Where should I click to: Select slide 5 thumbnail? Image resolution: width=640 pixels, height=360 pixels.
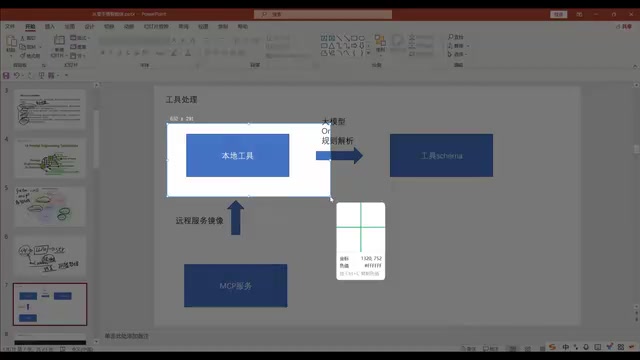(x=50, y=207)
